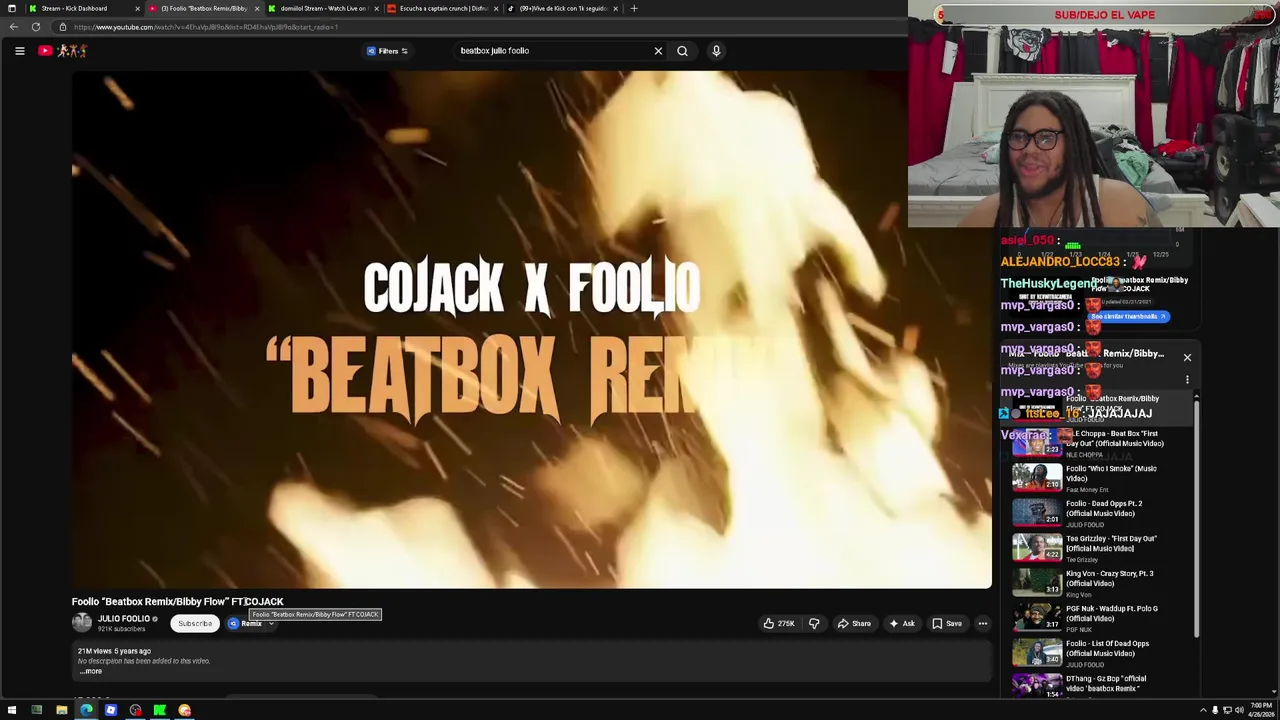Open the taskbar volume control
This screenshot has height=720, width=1280.
(1238, 710)
